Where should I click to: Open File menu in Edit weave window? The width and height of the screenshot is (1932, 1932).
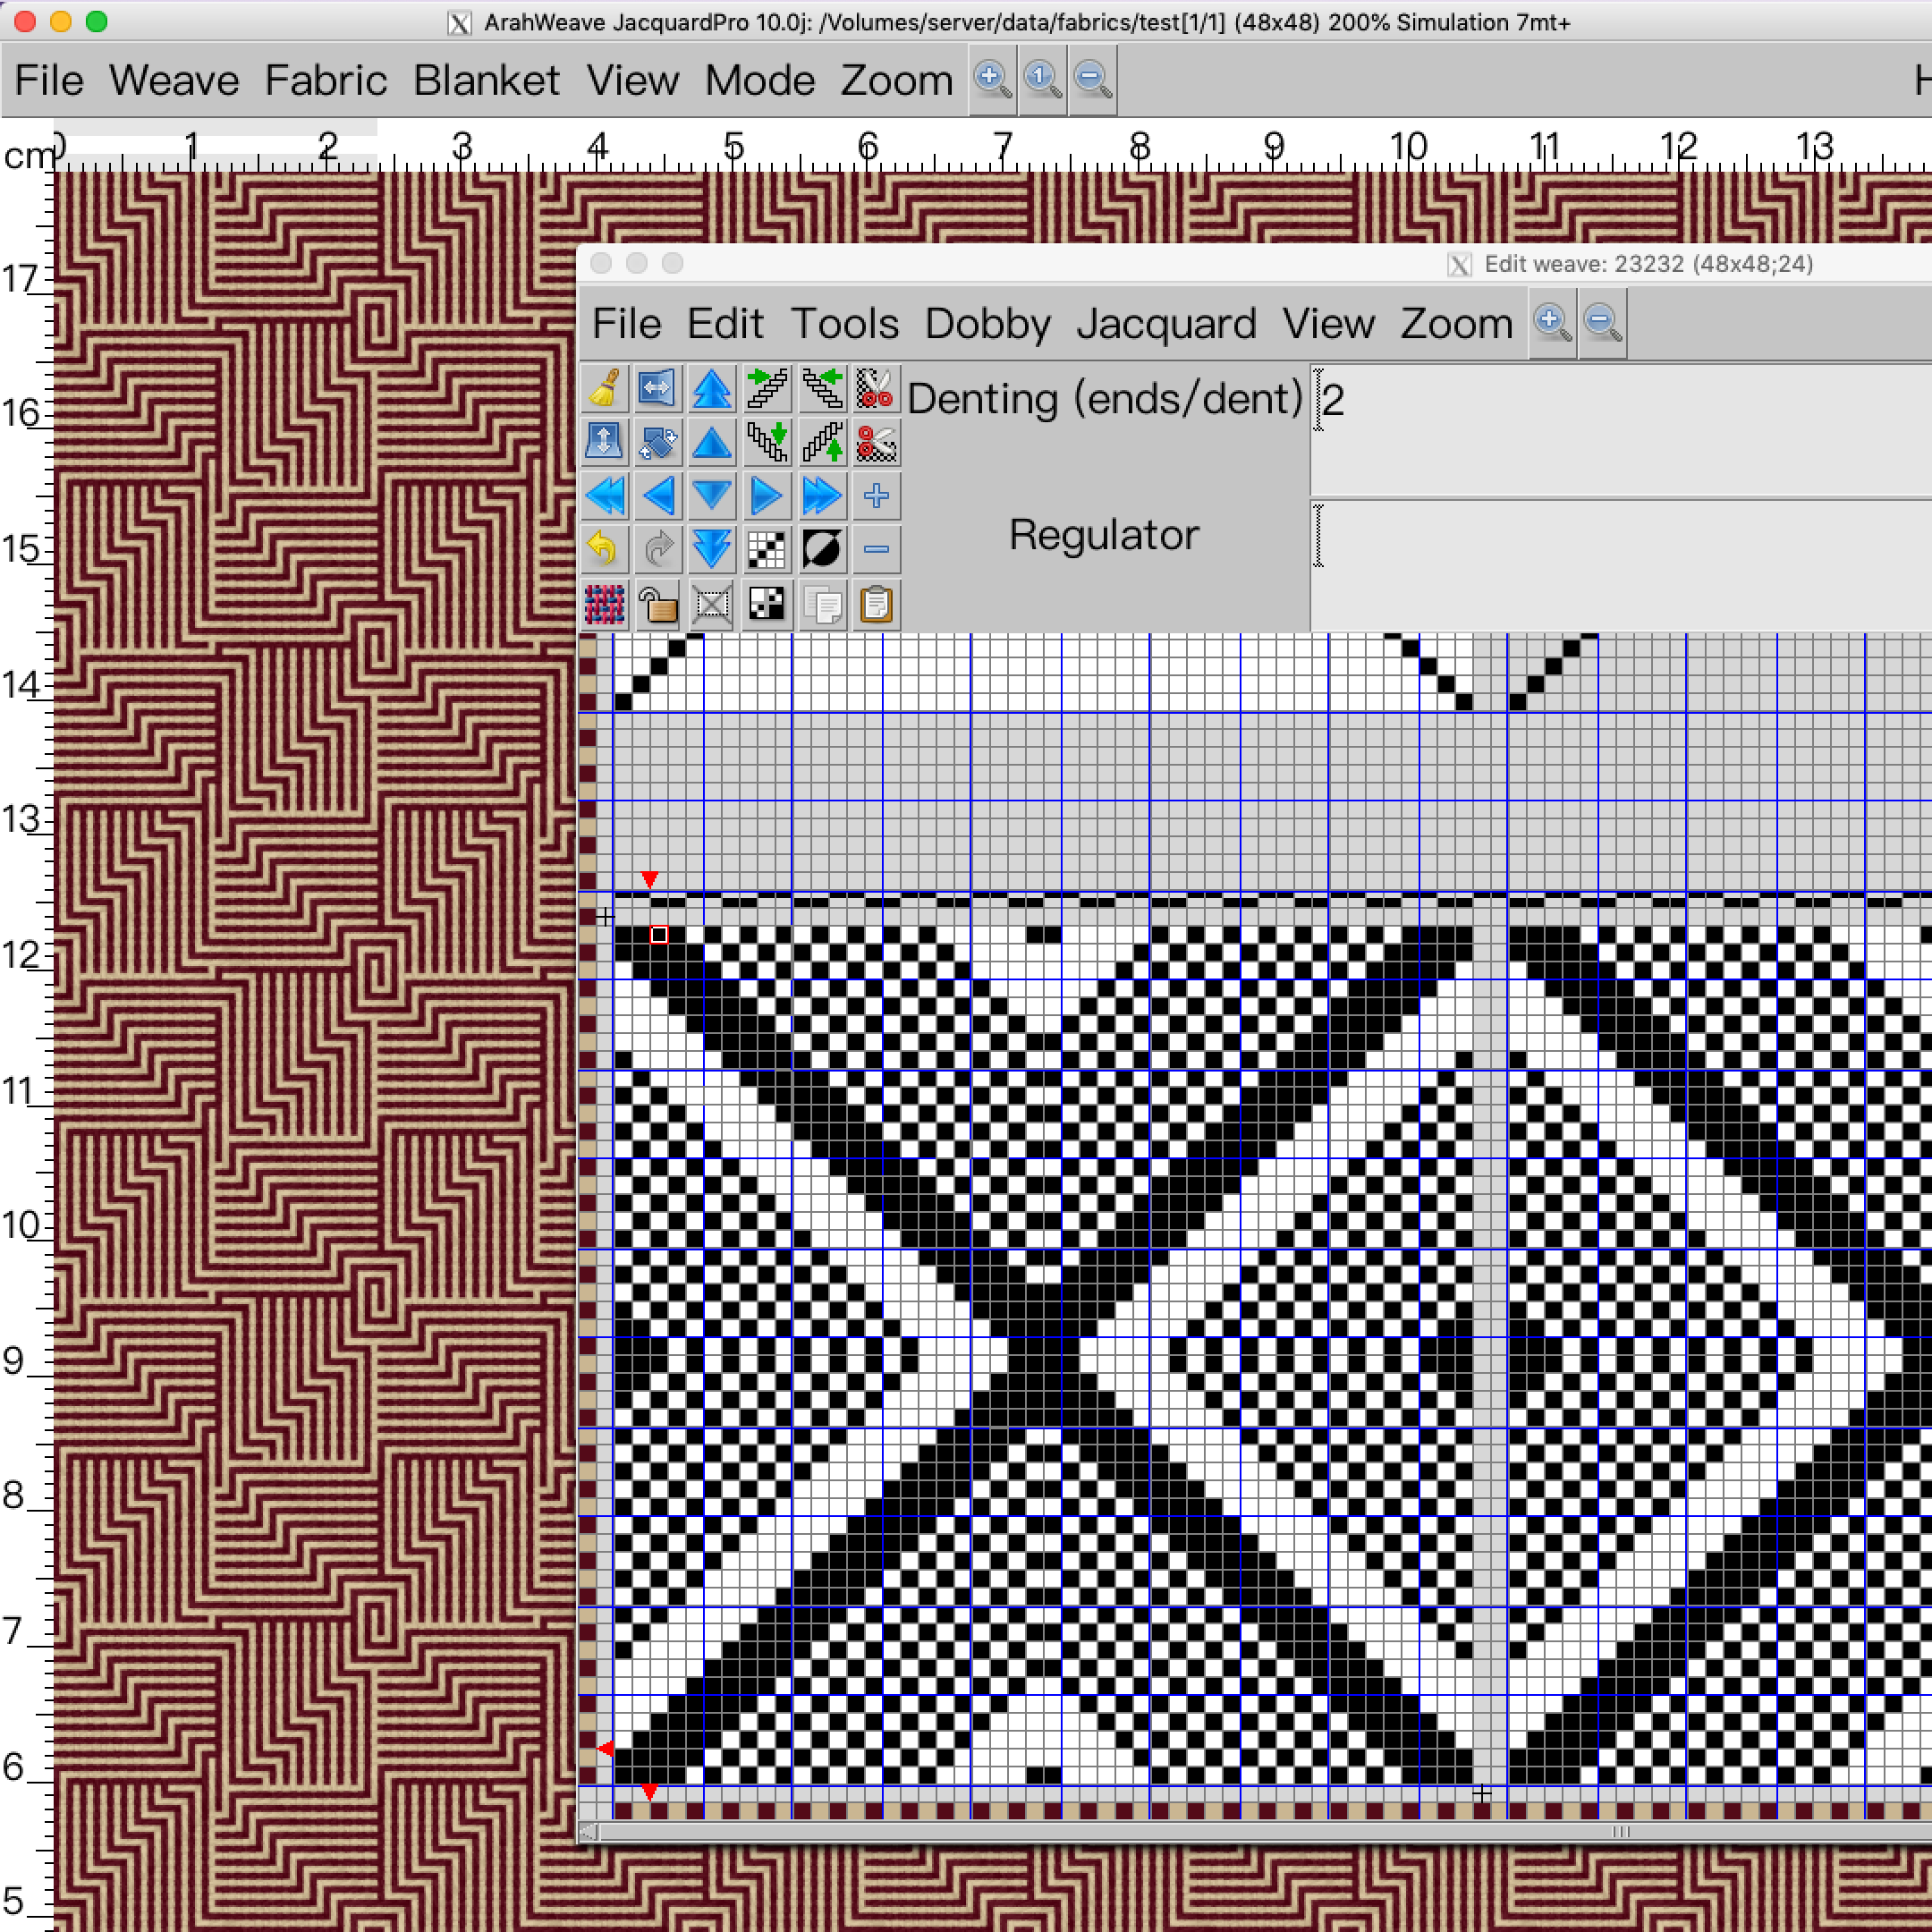point(627,324)
